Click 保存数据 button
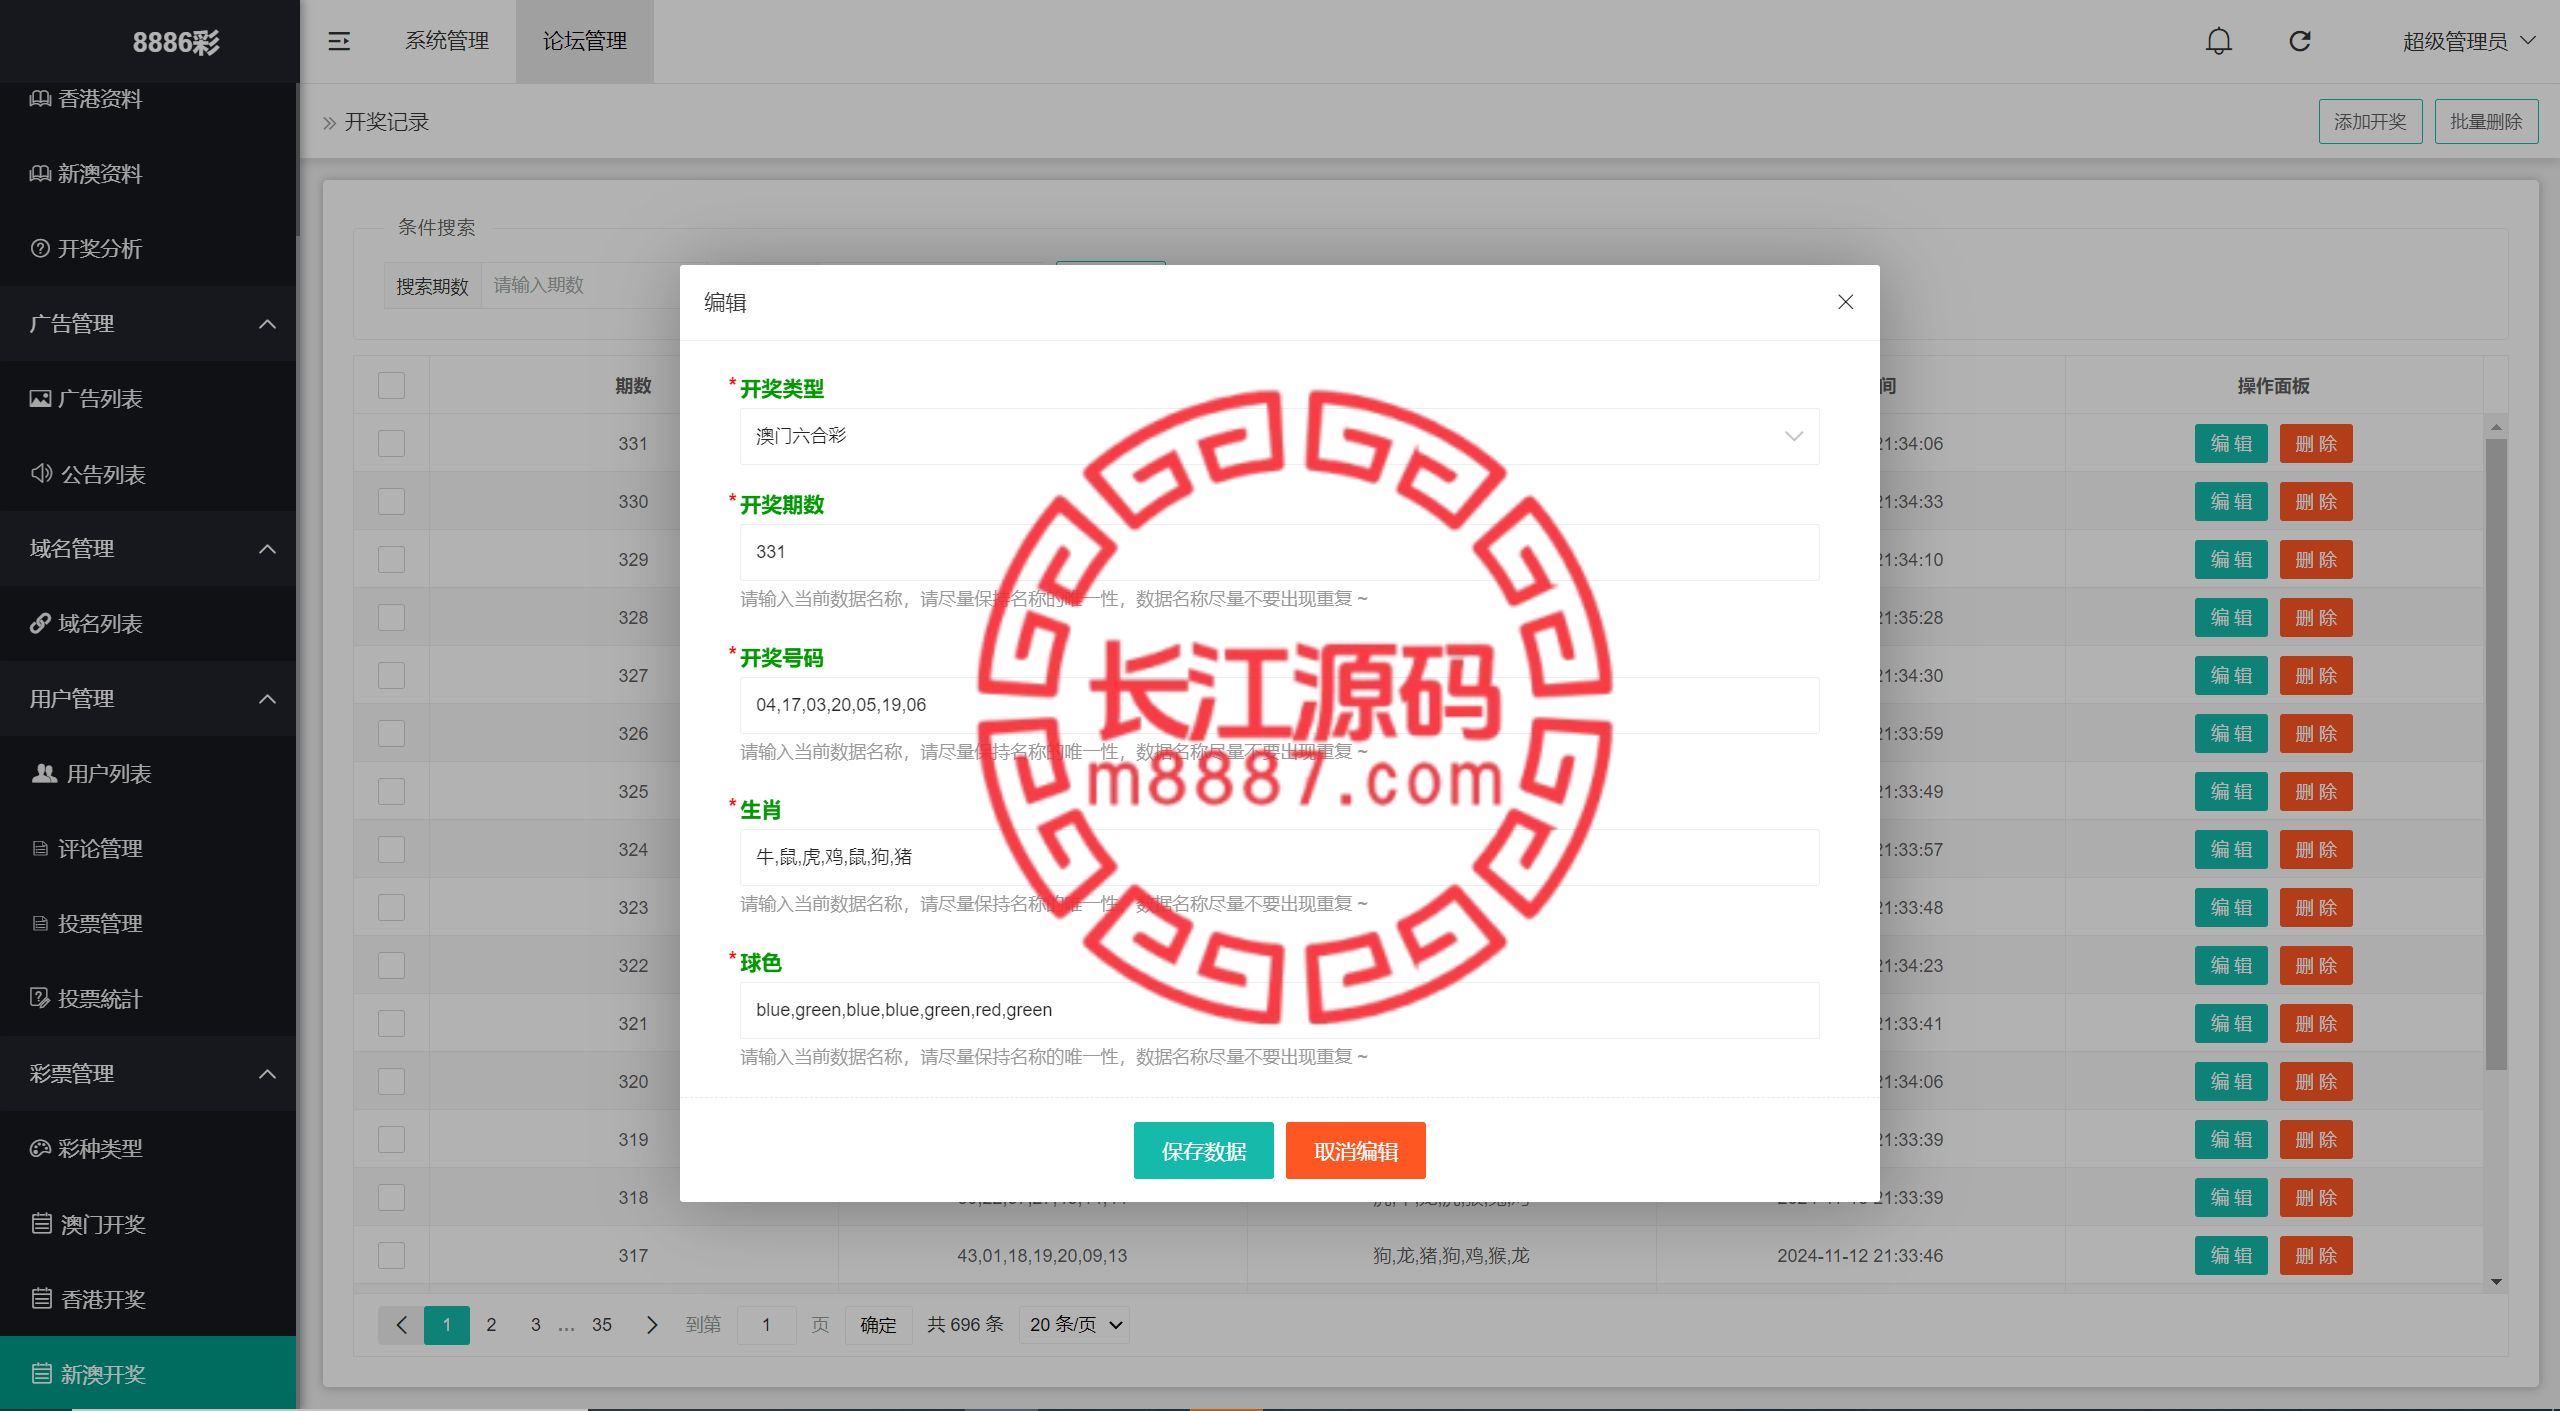2560x1411 pixels. (x=1203, y=1151)
